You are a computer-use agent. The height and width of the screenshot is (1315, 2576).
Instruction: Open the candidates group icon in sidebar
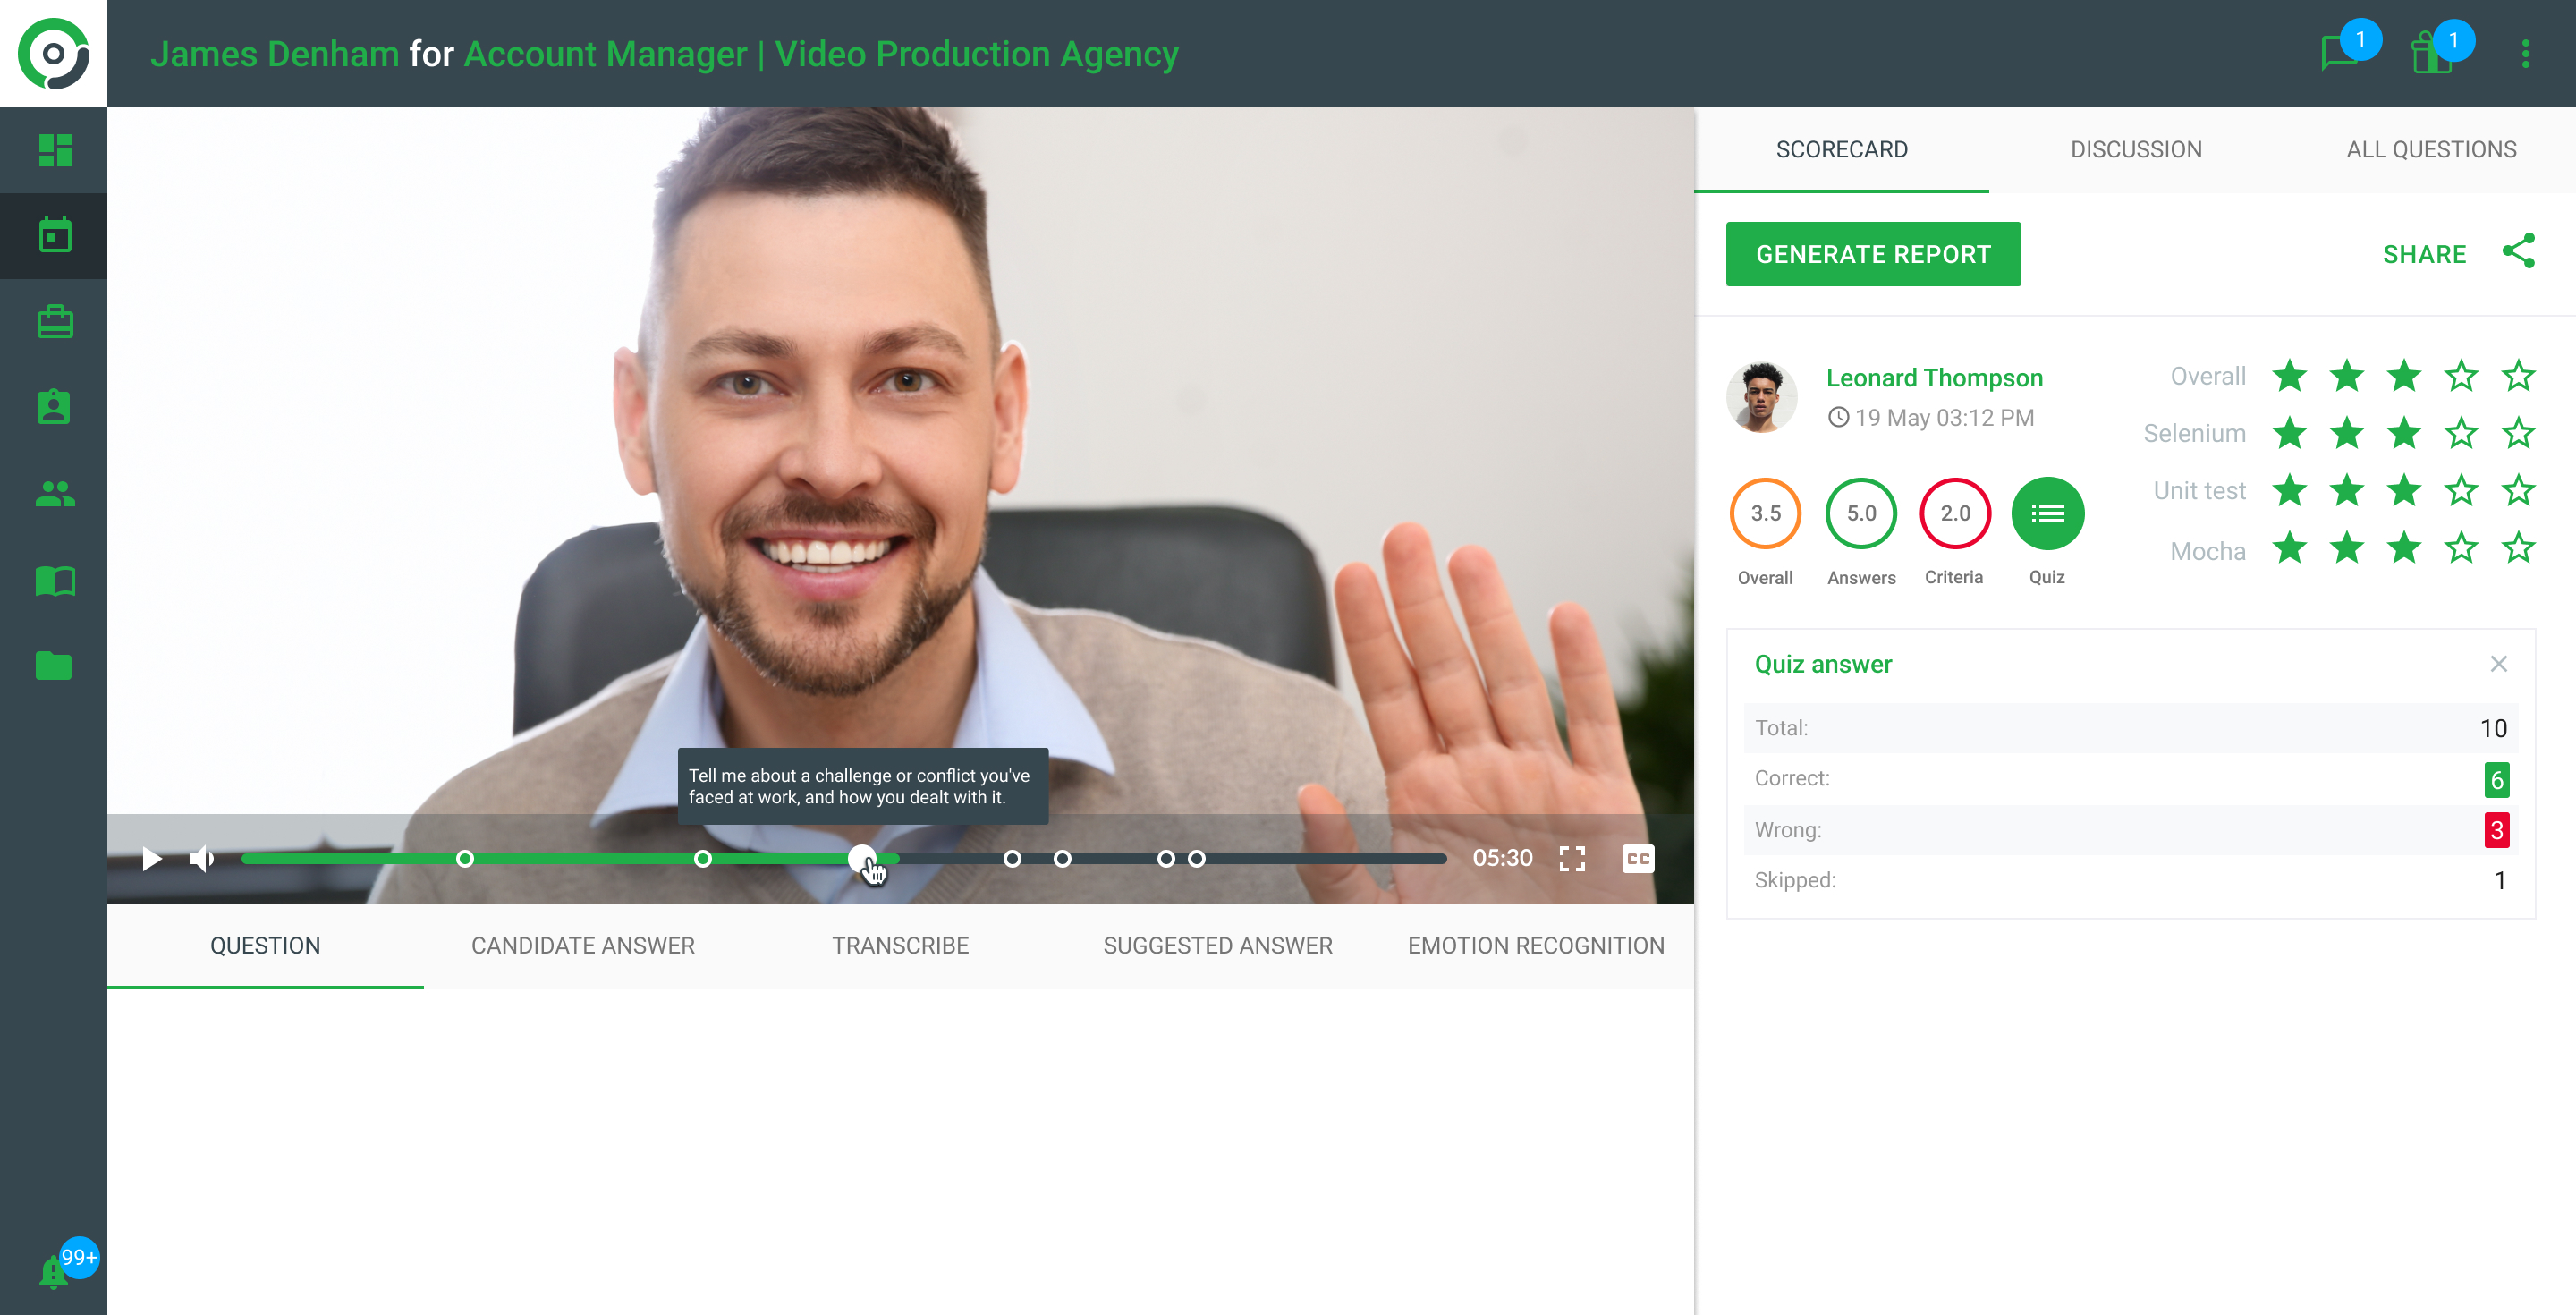54,494
